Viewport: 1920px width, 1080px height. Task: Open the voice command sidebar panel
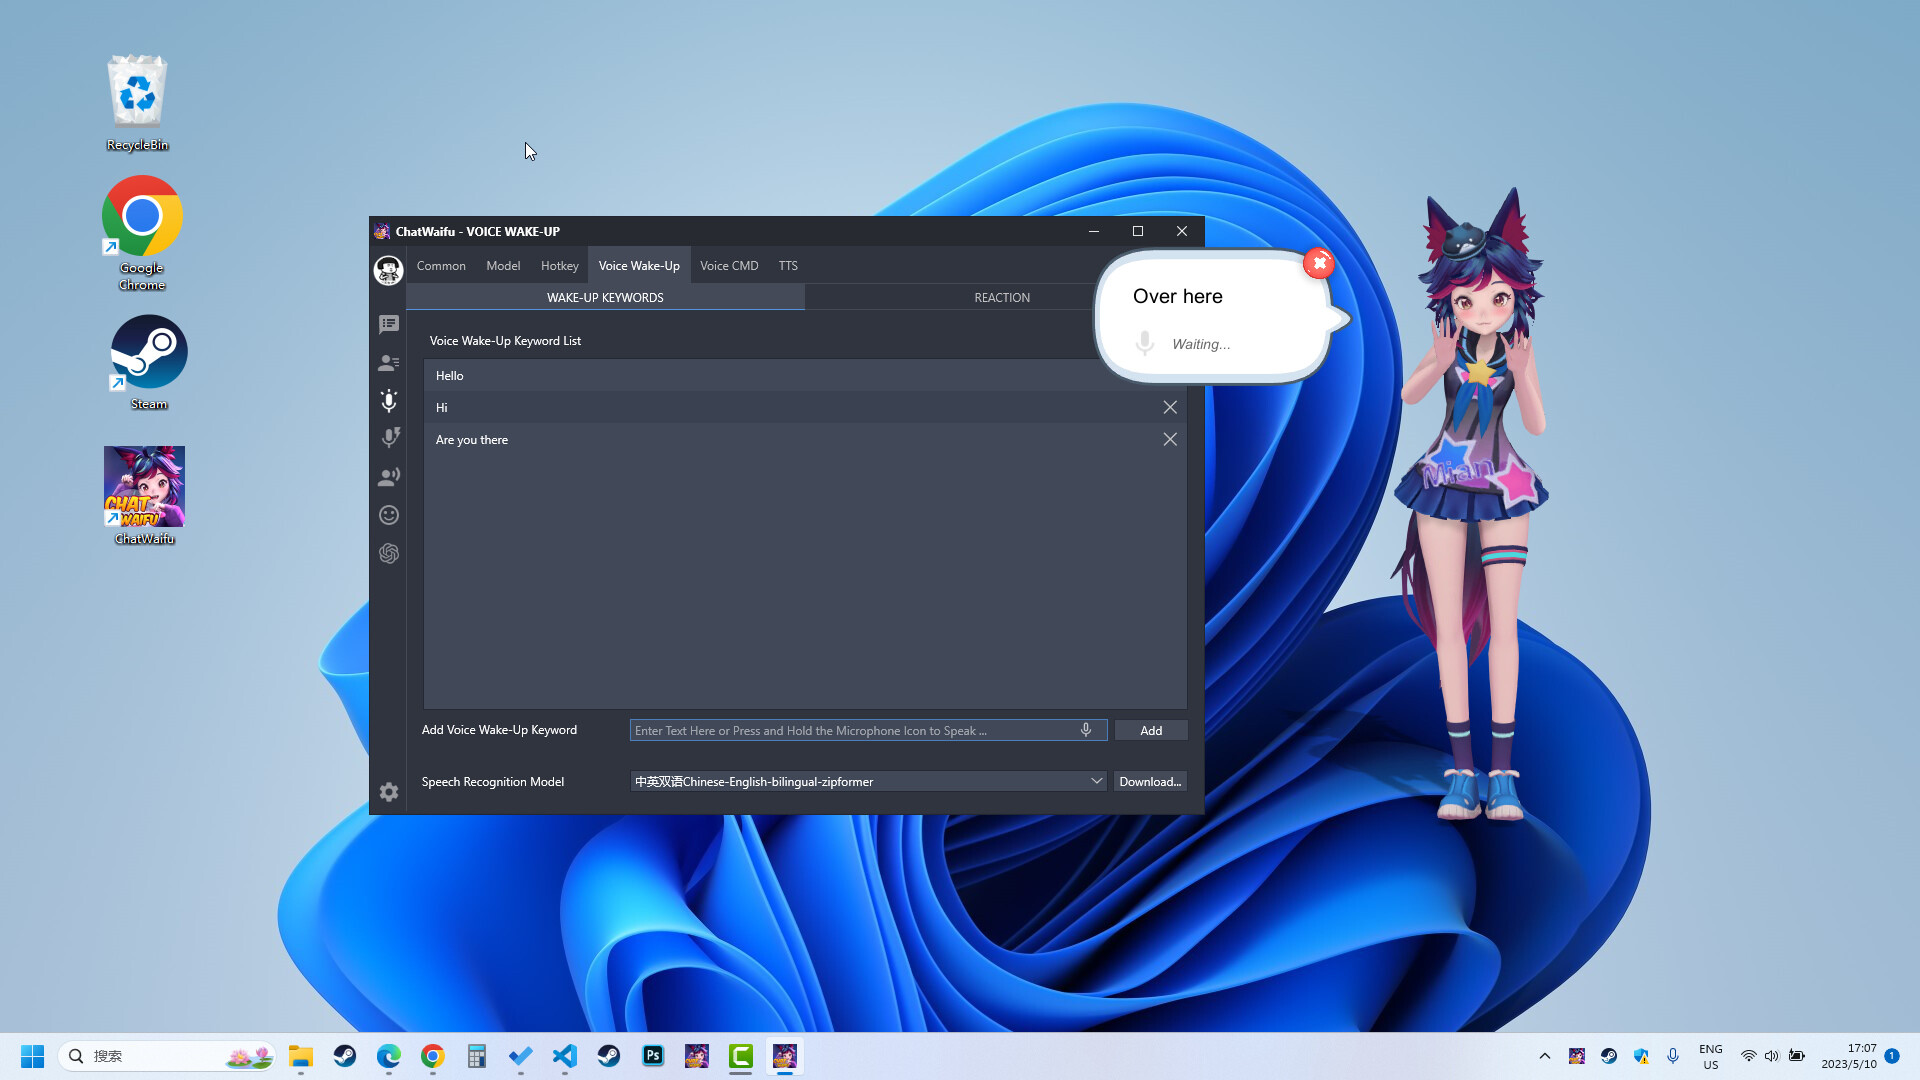[389, 438]
